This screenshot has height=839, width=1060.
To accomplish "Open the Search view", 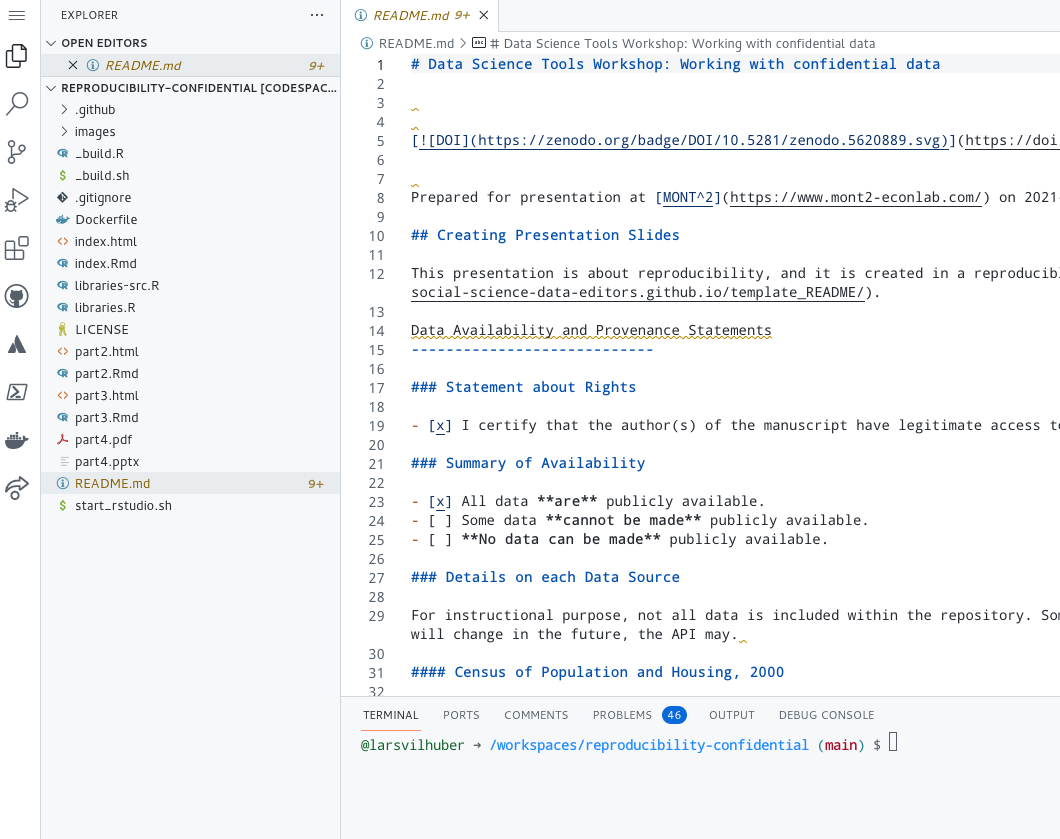I will 16,103.
